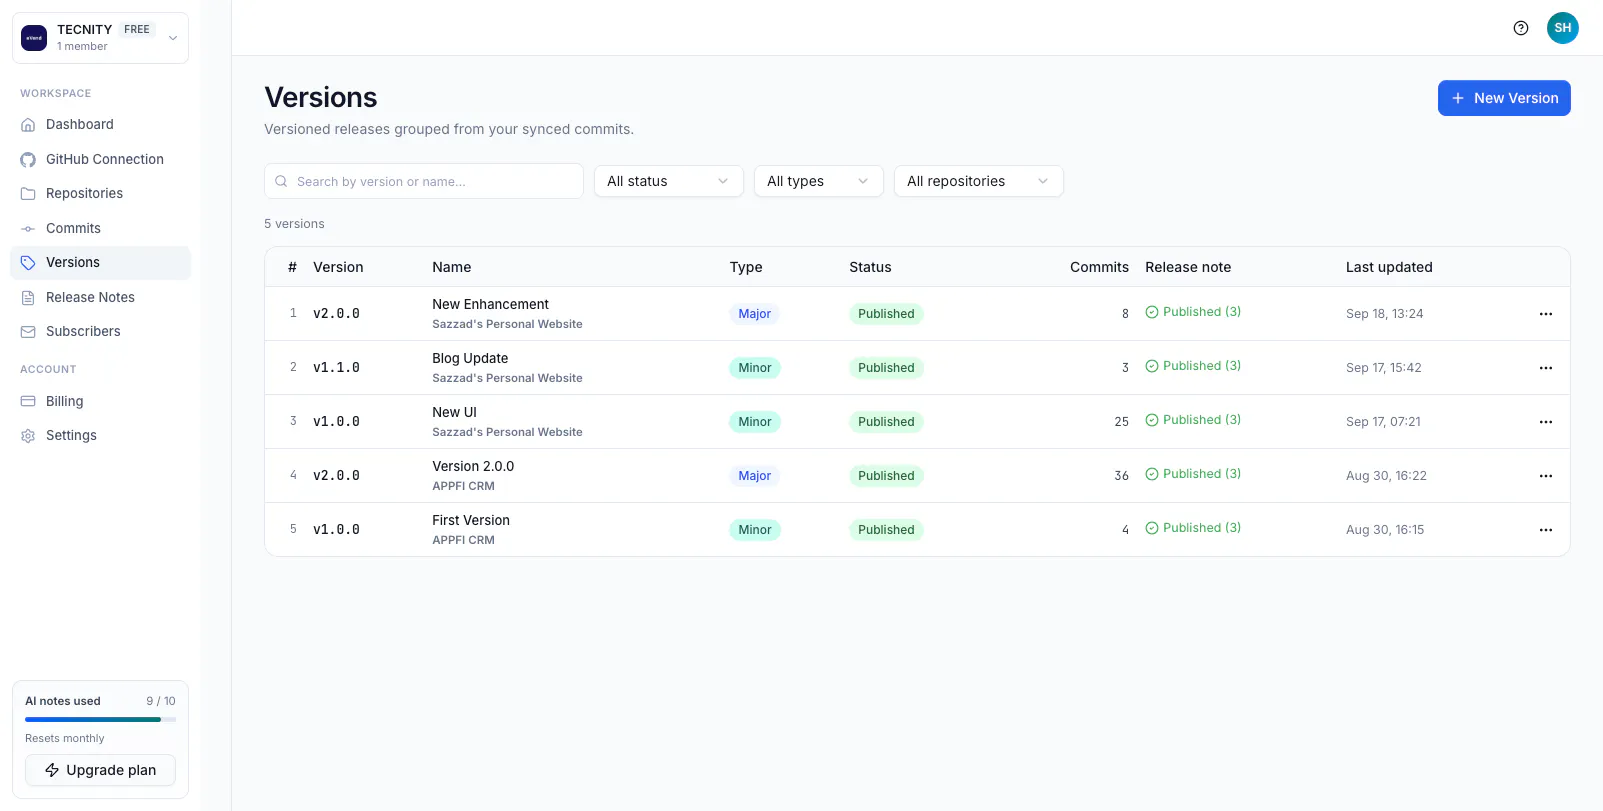
Task: Focus the search by version or name field
Action: pos(424,181)
